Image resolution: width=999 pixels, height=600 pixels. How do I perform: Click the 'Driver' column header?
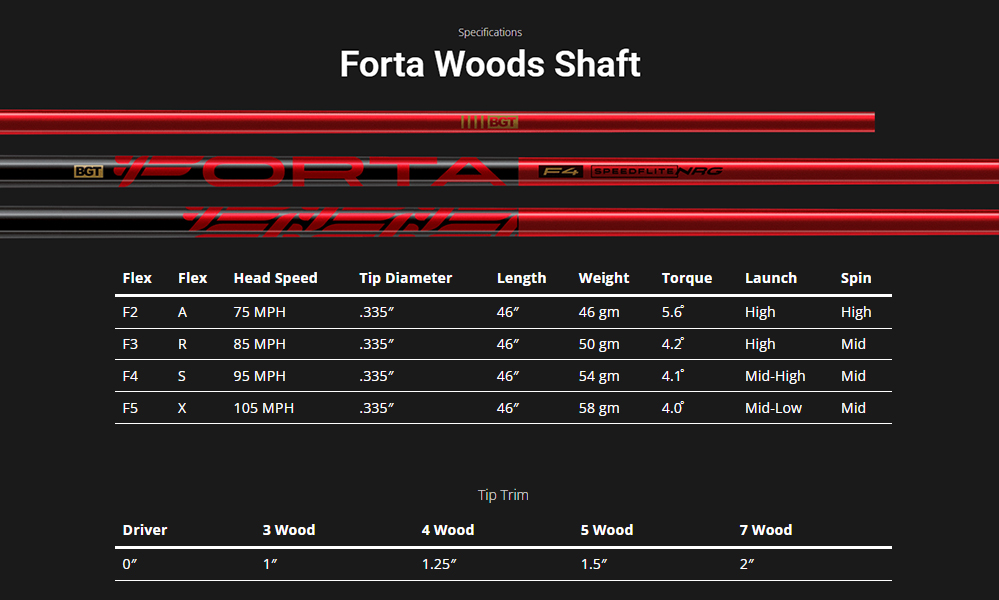(145, 530)
